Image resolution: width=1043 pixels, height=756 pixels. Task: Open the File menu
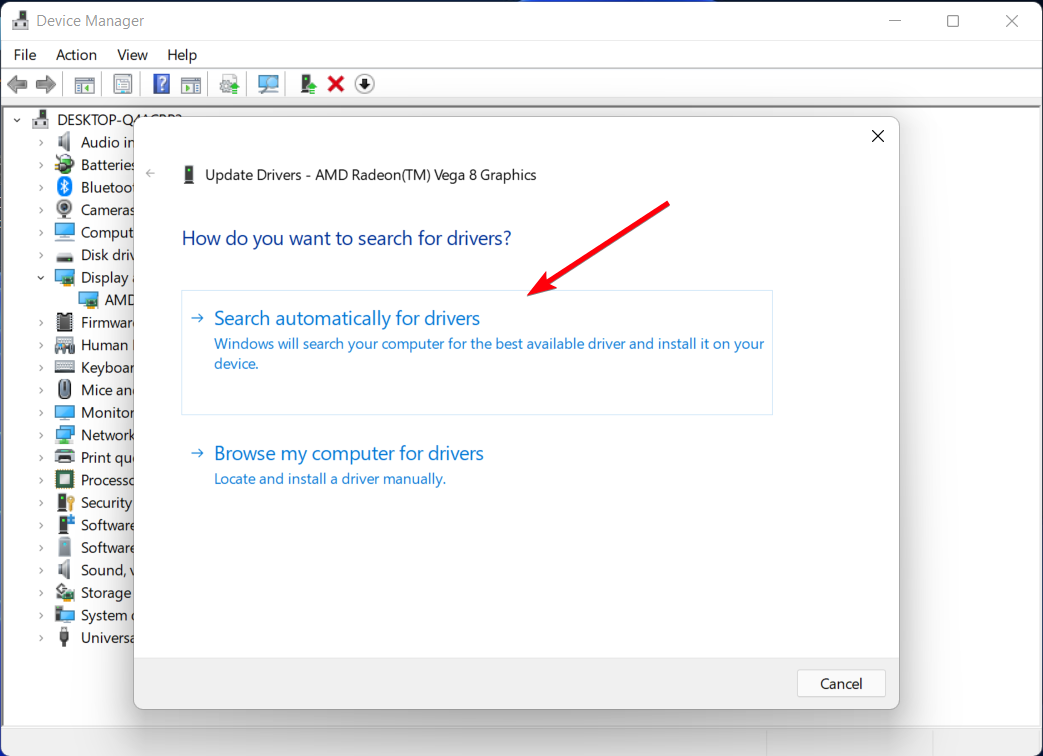25,55
